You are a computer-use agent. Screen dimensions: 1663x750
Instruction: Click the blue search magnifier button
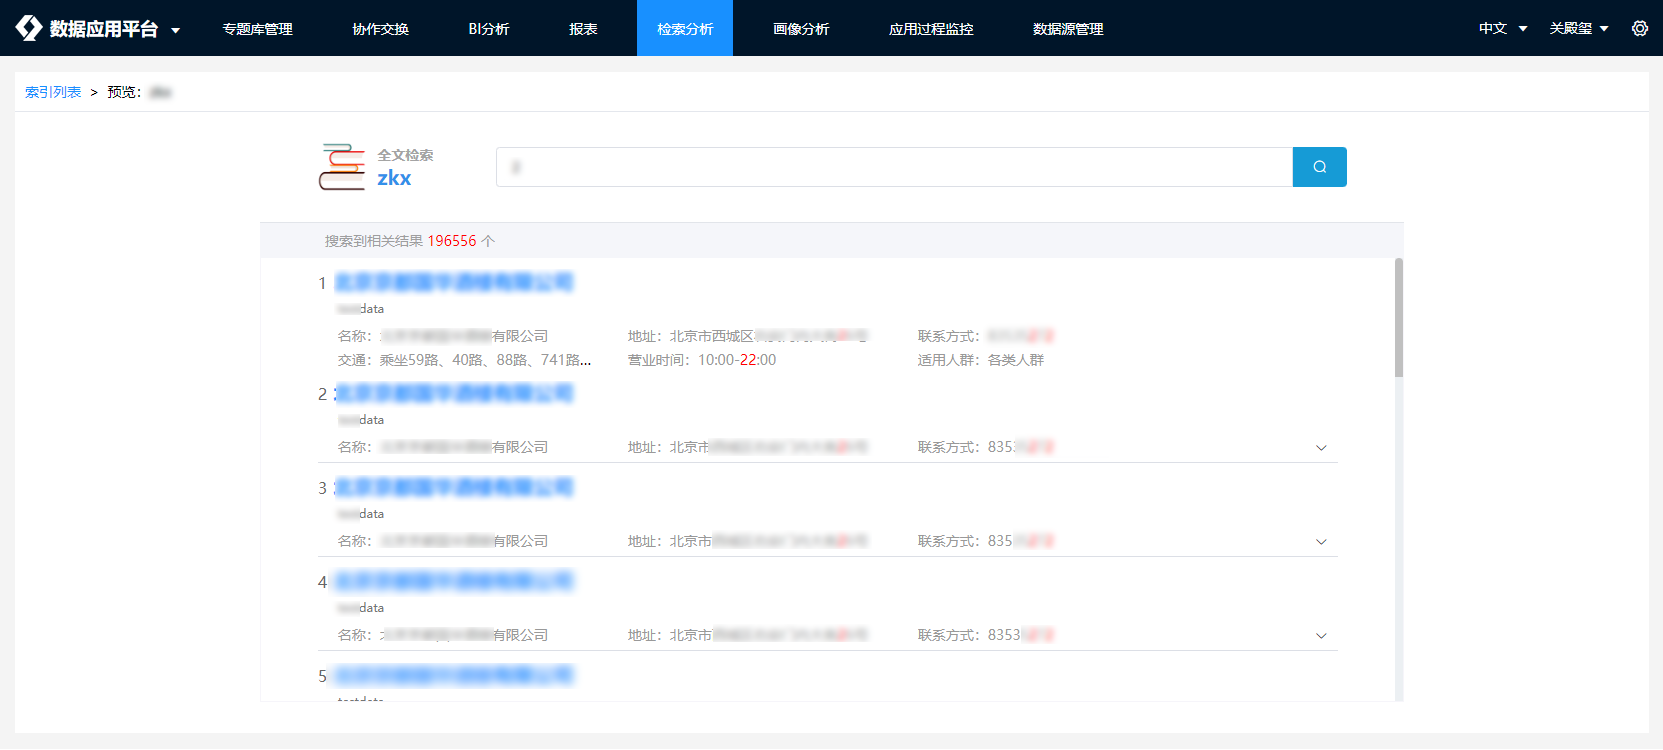pyautogui.click(x=1319, y=167)
